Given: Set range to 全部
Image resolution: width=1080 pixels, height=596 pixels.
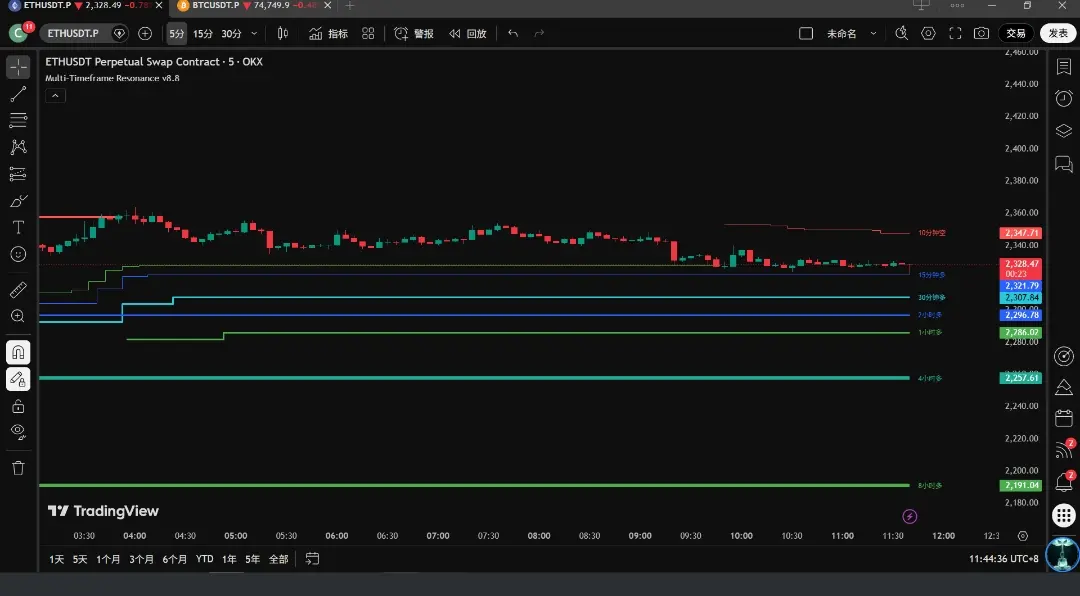Looking at the screenshot, I should (278, 559).
